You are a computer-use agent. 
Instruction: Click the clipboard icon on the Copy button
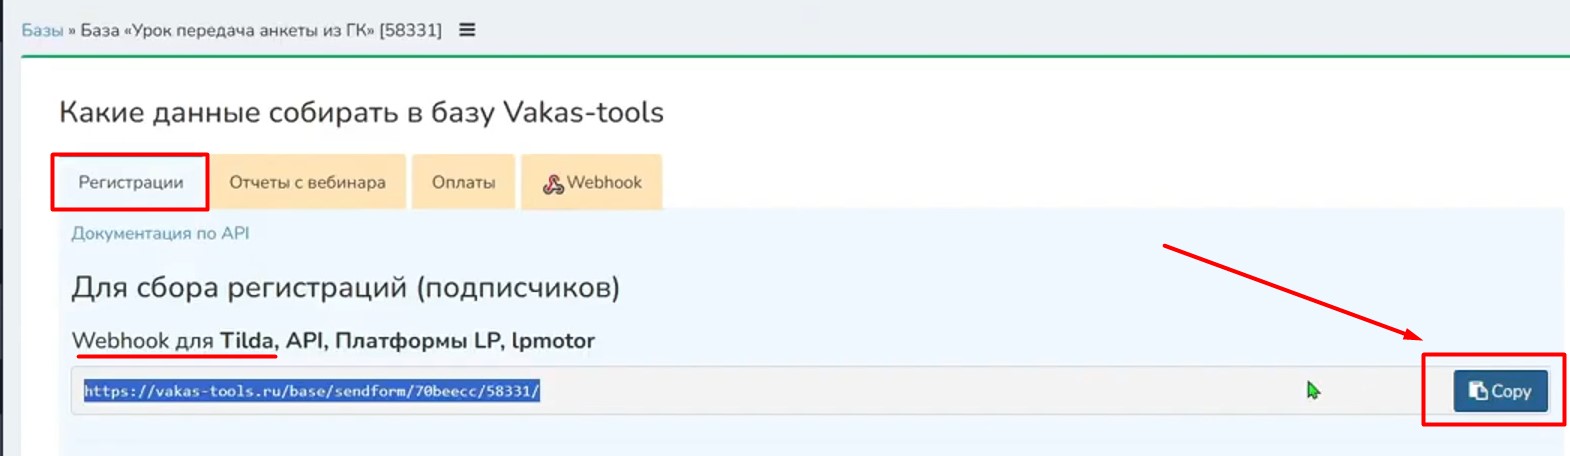[1477, 391]
